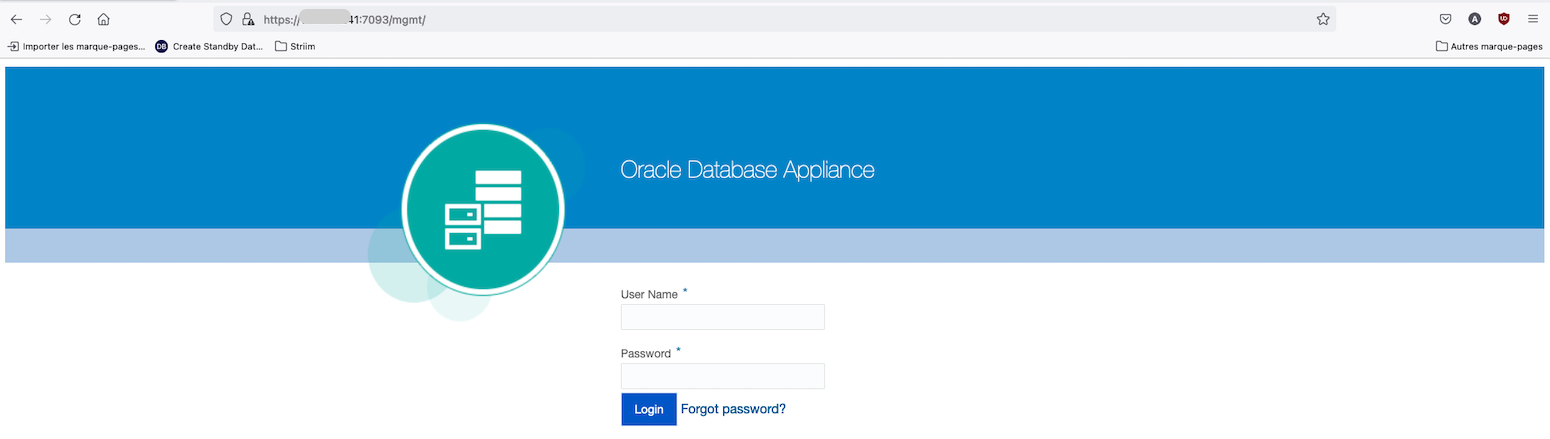Go to the browser home page
Viewport: 1550px width, 439px height.
pos(103,19)
